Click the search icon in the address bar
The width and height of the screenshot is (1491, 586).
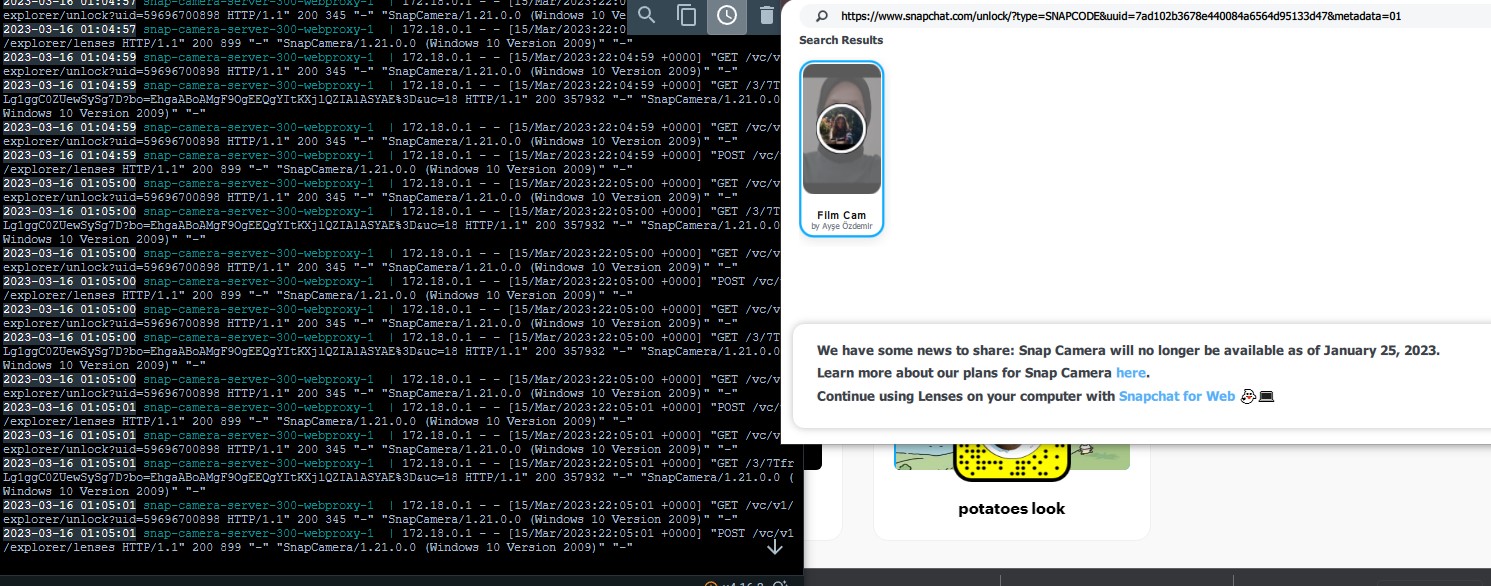point(820,17)
